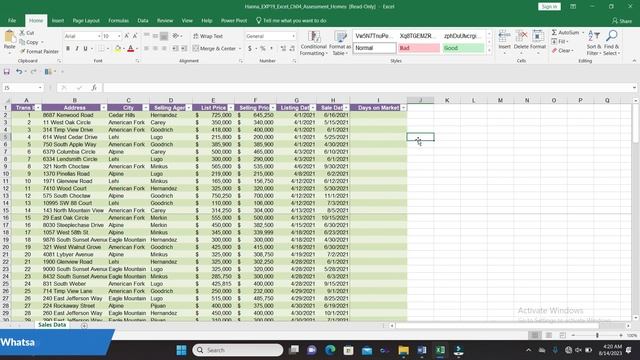This screenshot has width=640, height=360.
Task: Click Decrease Decimal icon
Action: [x=292, y=49]
